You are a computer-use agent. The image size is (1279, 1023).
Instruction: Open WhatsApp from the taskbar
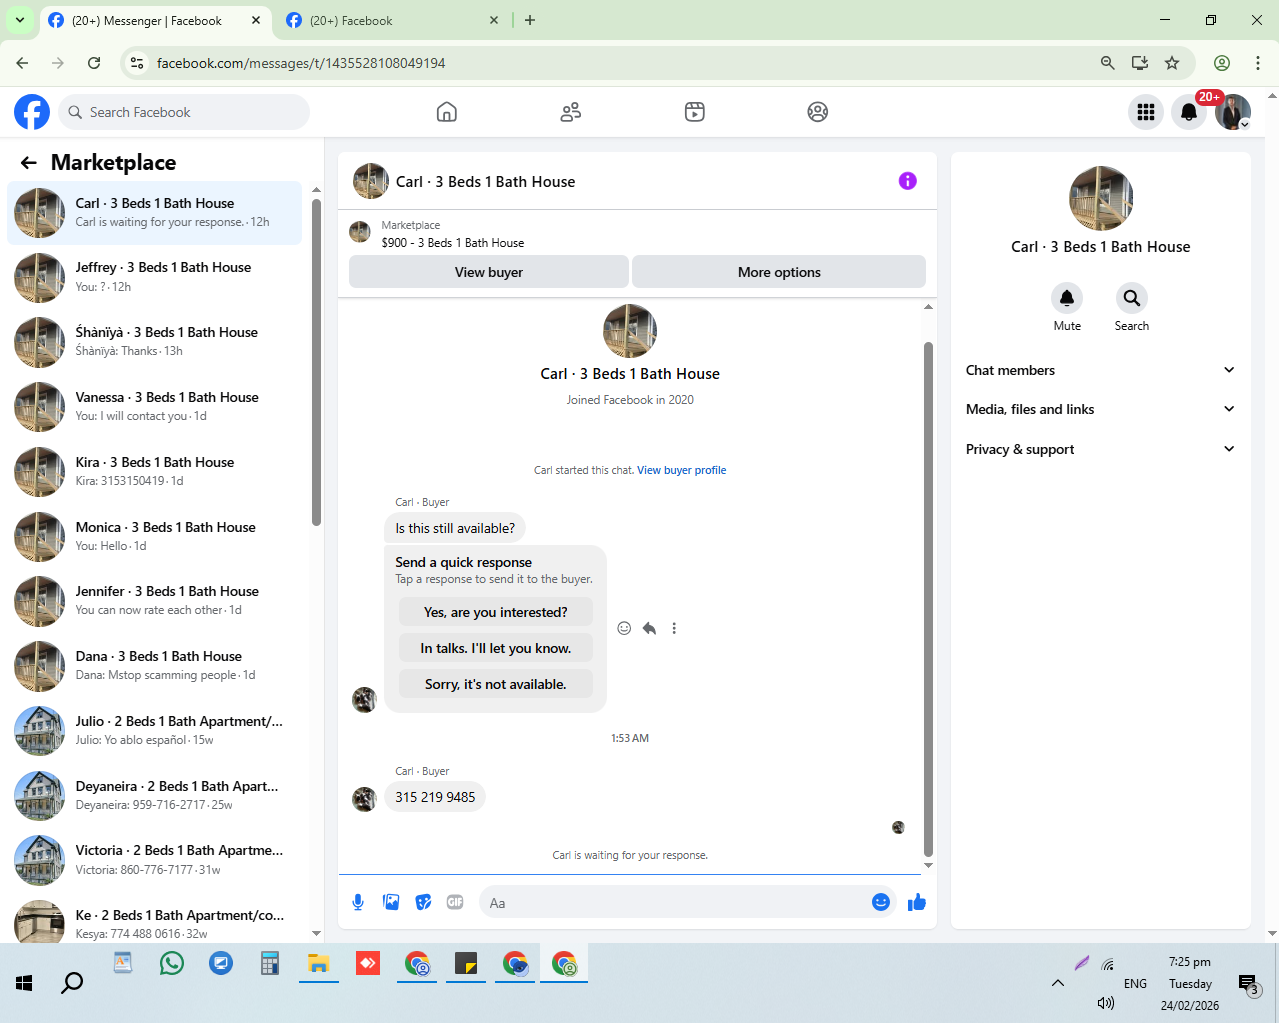(x=172, y=963)
